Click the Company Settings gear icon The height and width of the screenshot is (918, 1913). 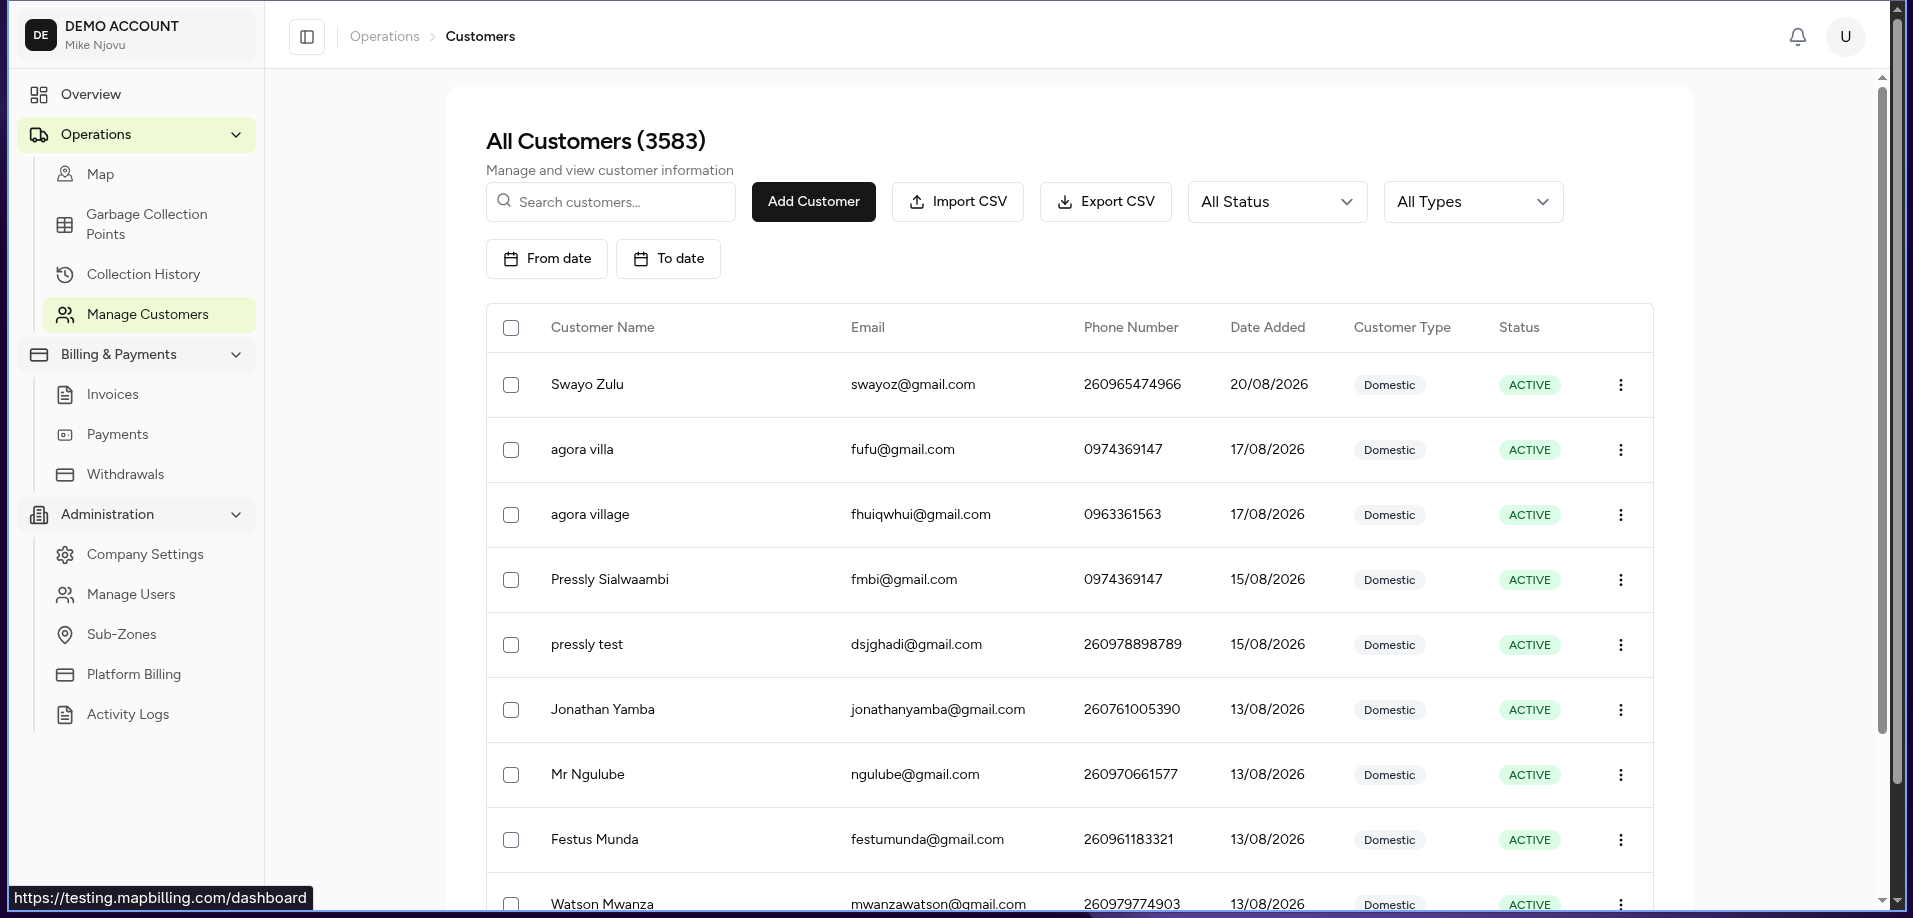65,555
